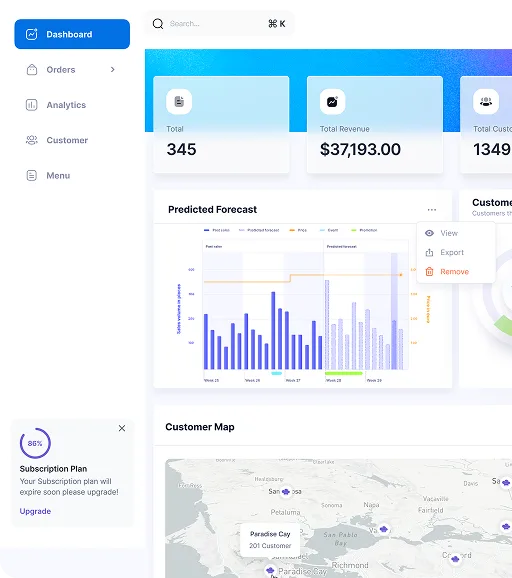
Task: Click the ⌘ K shortcut hint
Action: [276, 24]
